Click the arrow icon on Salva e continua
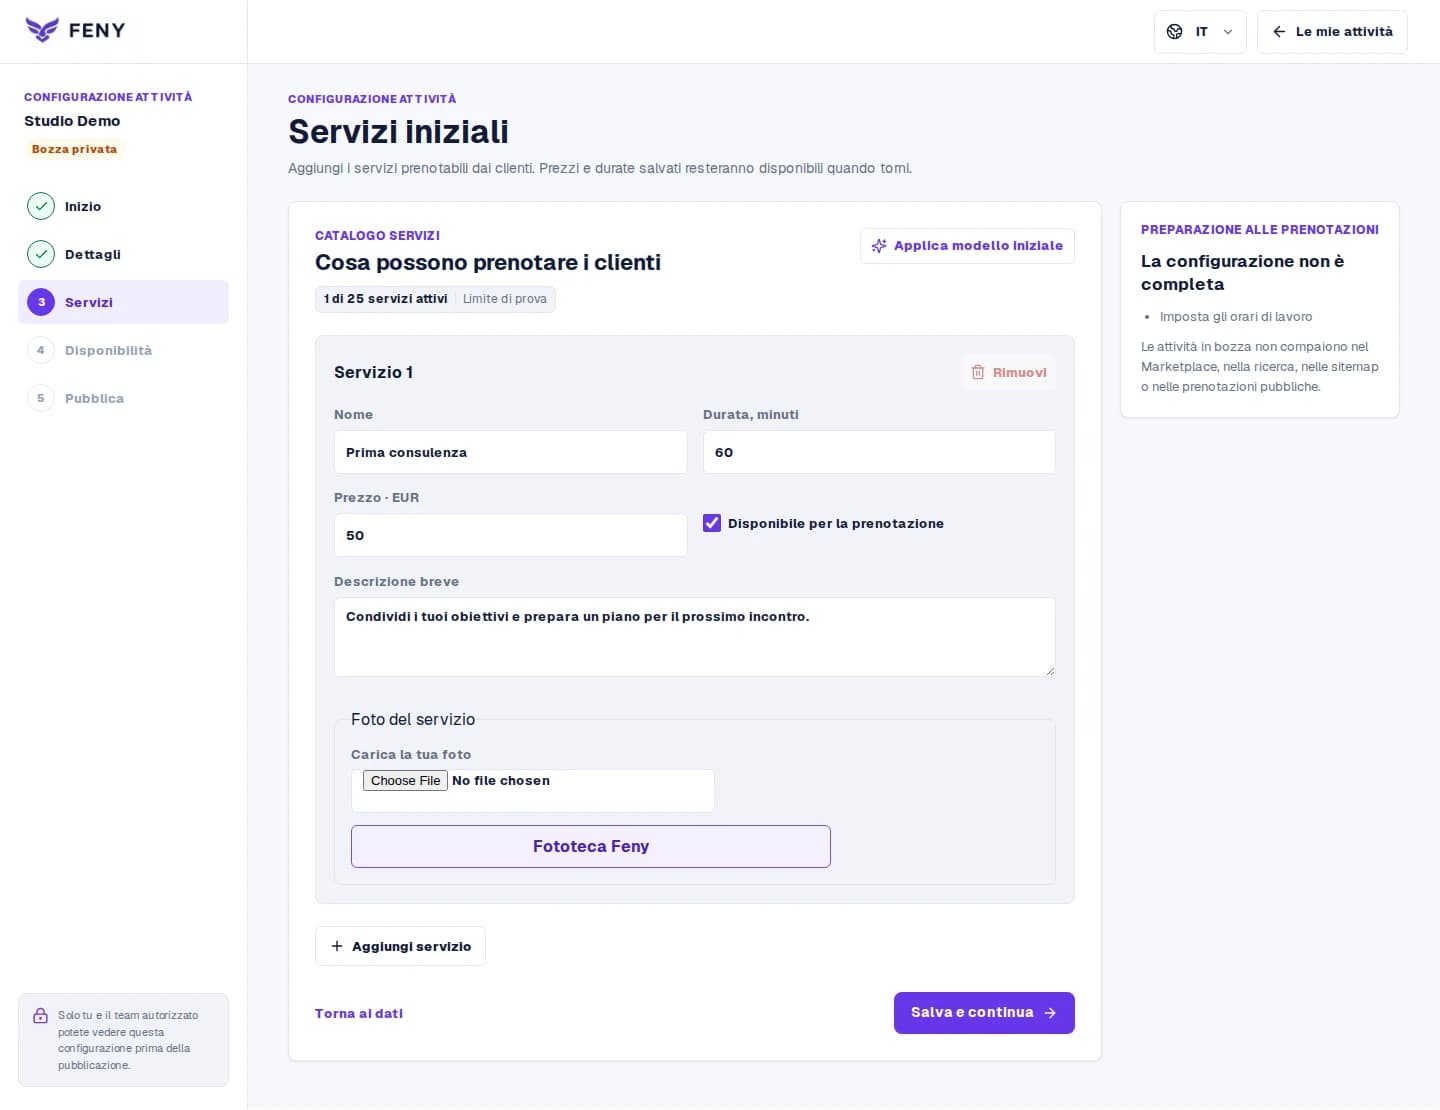1440x1110 pixels. [x=1050, y=1013]
